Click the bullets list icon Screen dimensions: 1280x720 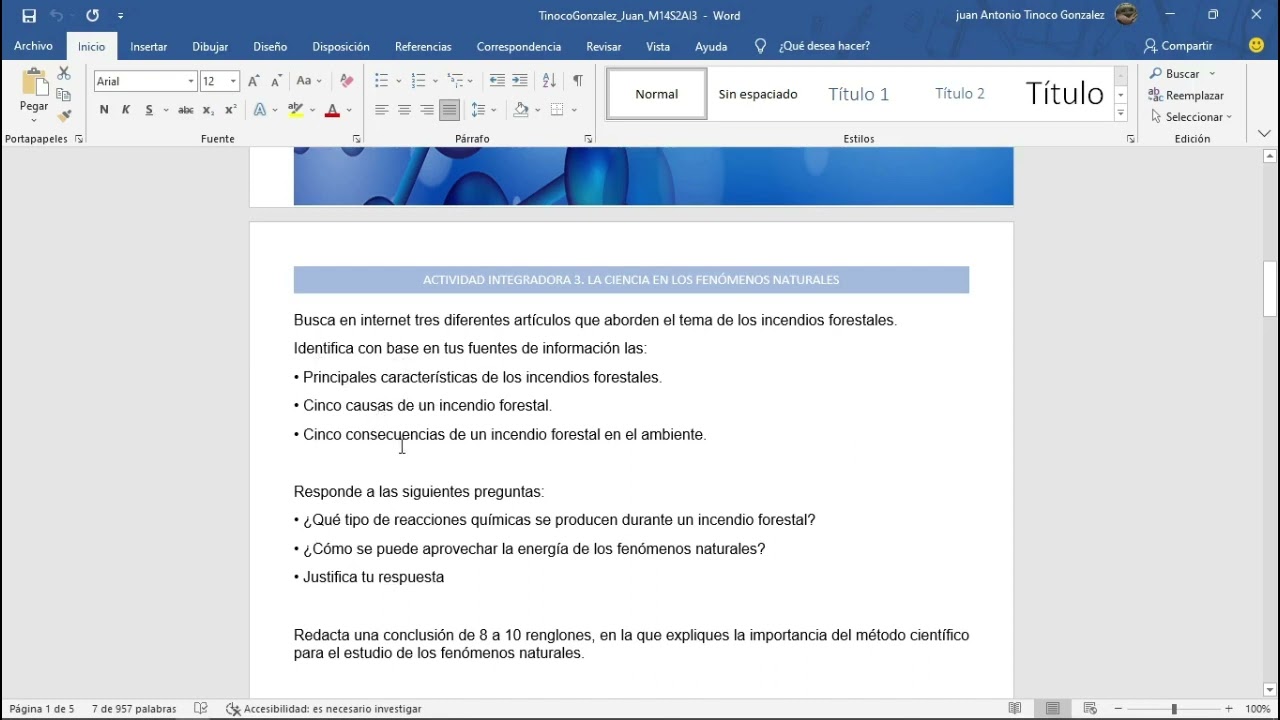click(x=381, y=81)
